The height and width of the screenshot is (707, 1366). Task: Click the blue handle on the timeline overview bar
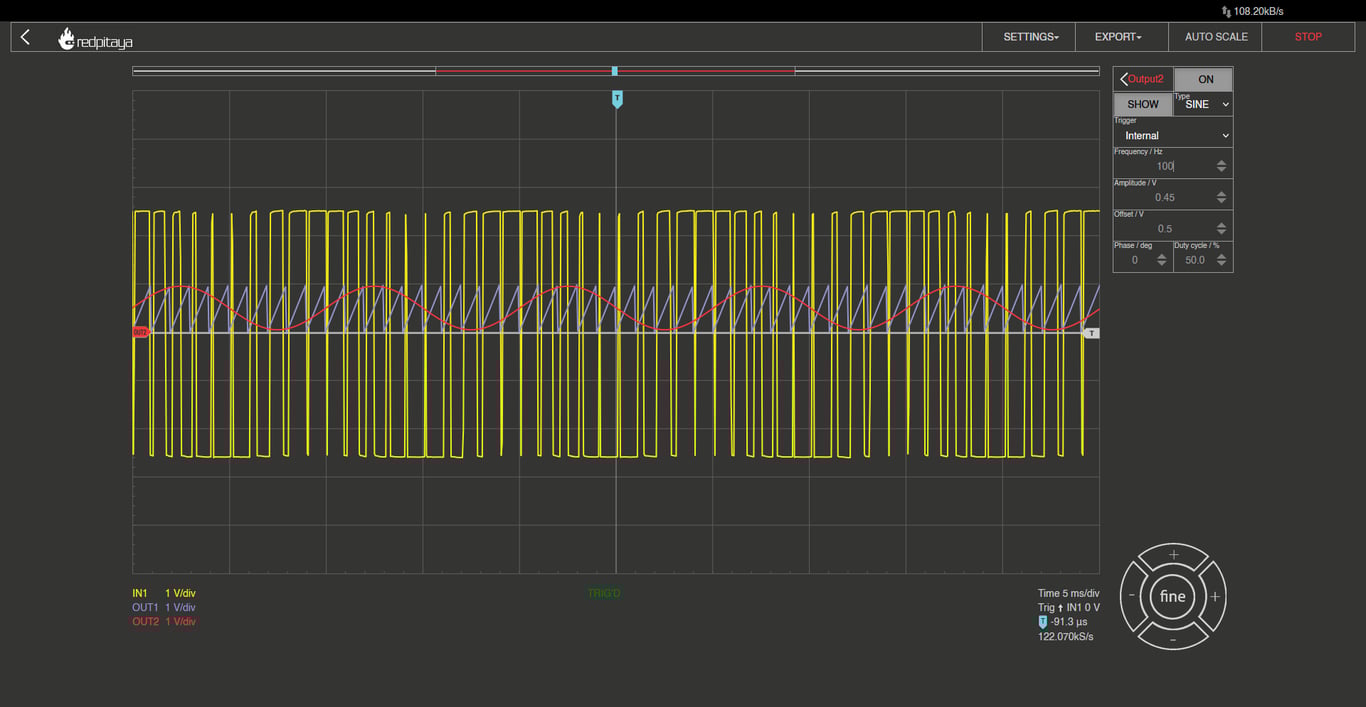(614, 71)
